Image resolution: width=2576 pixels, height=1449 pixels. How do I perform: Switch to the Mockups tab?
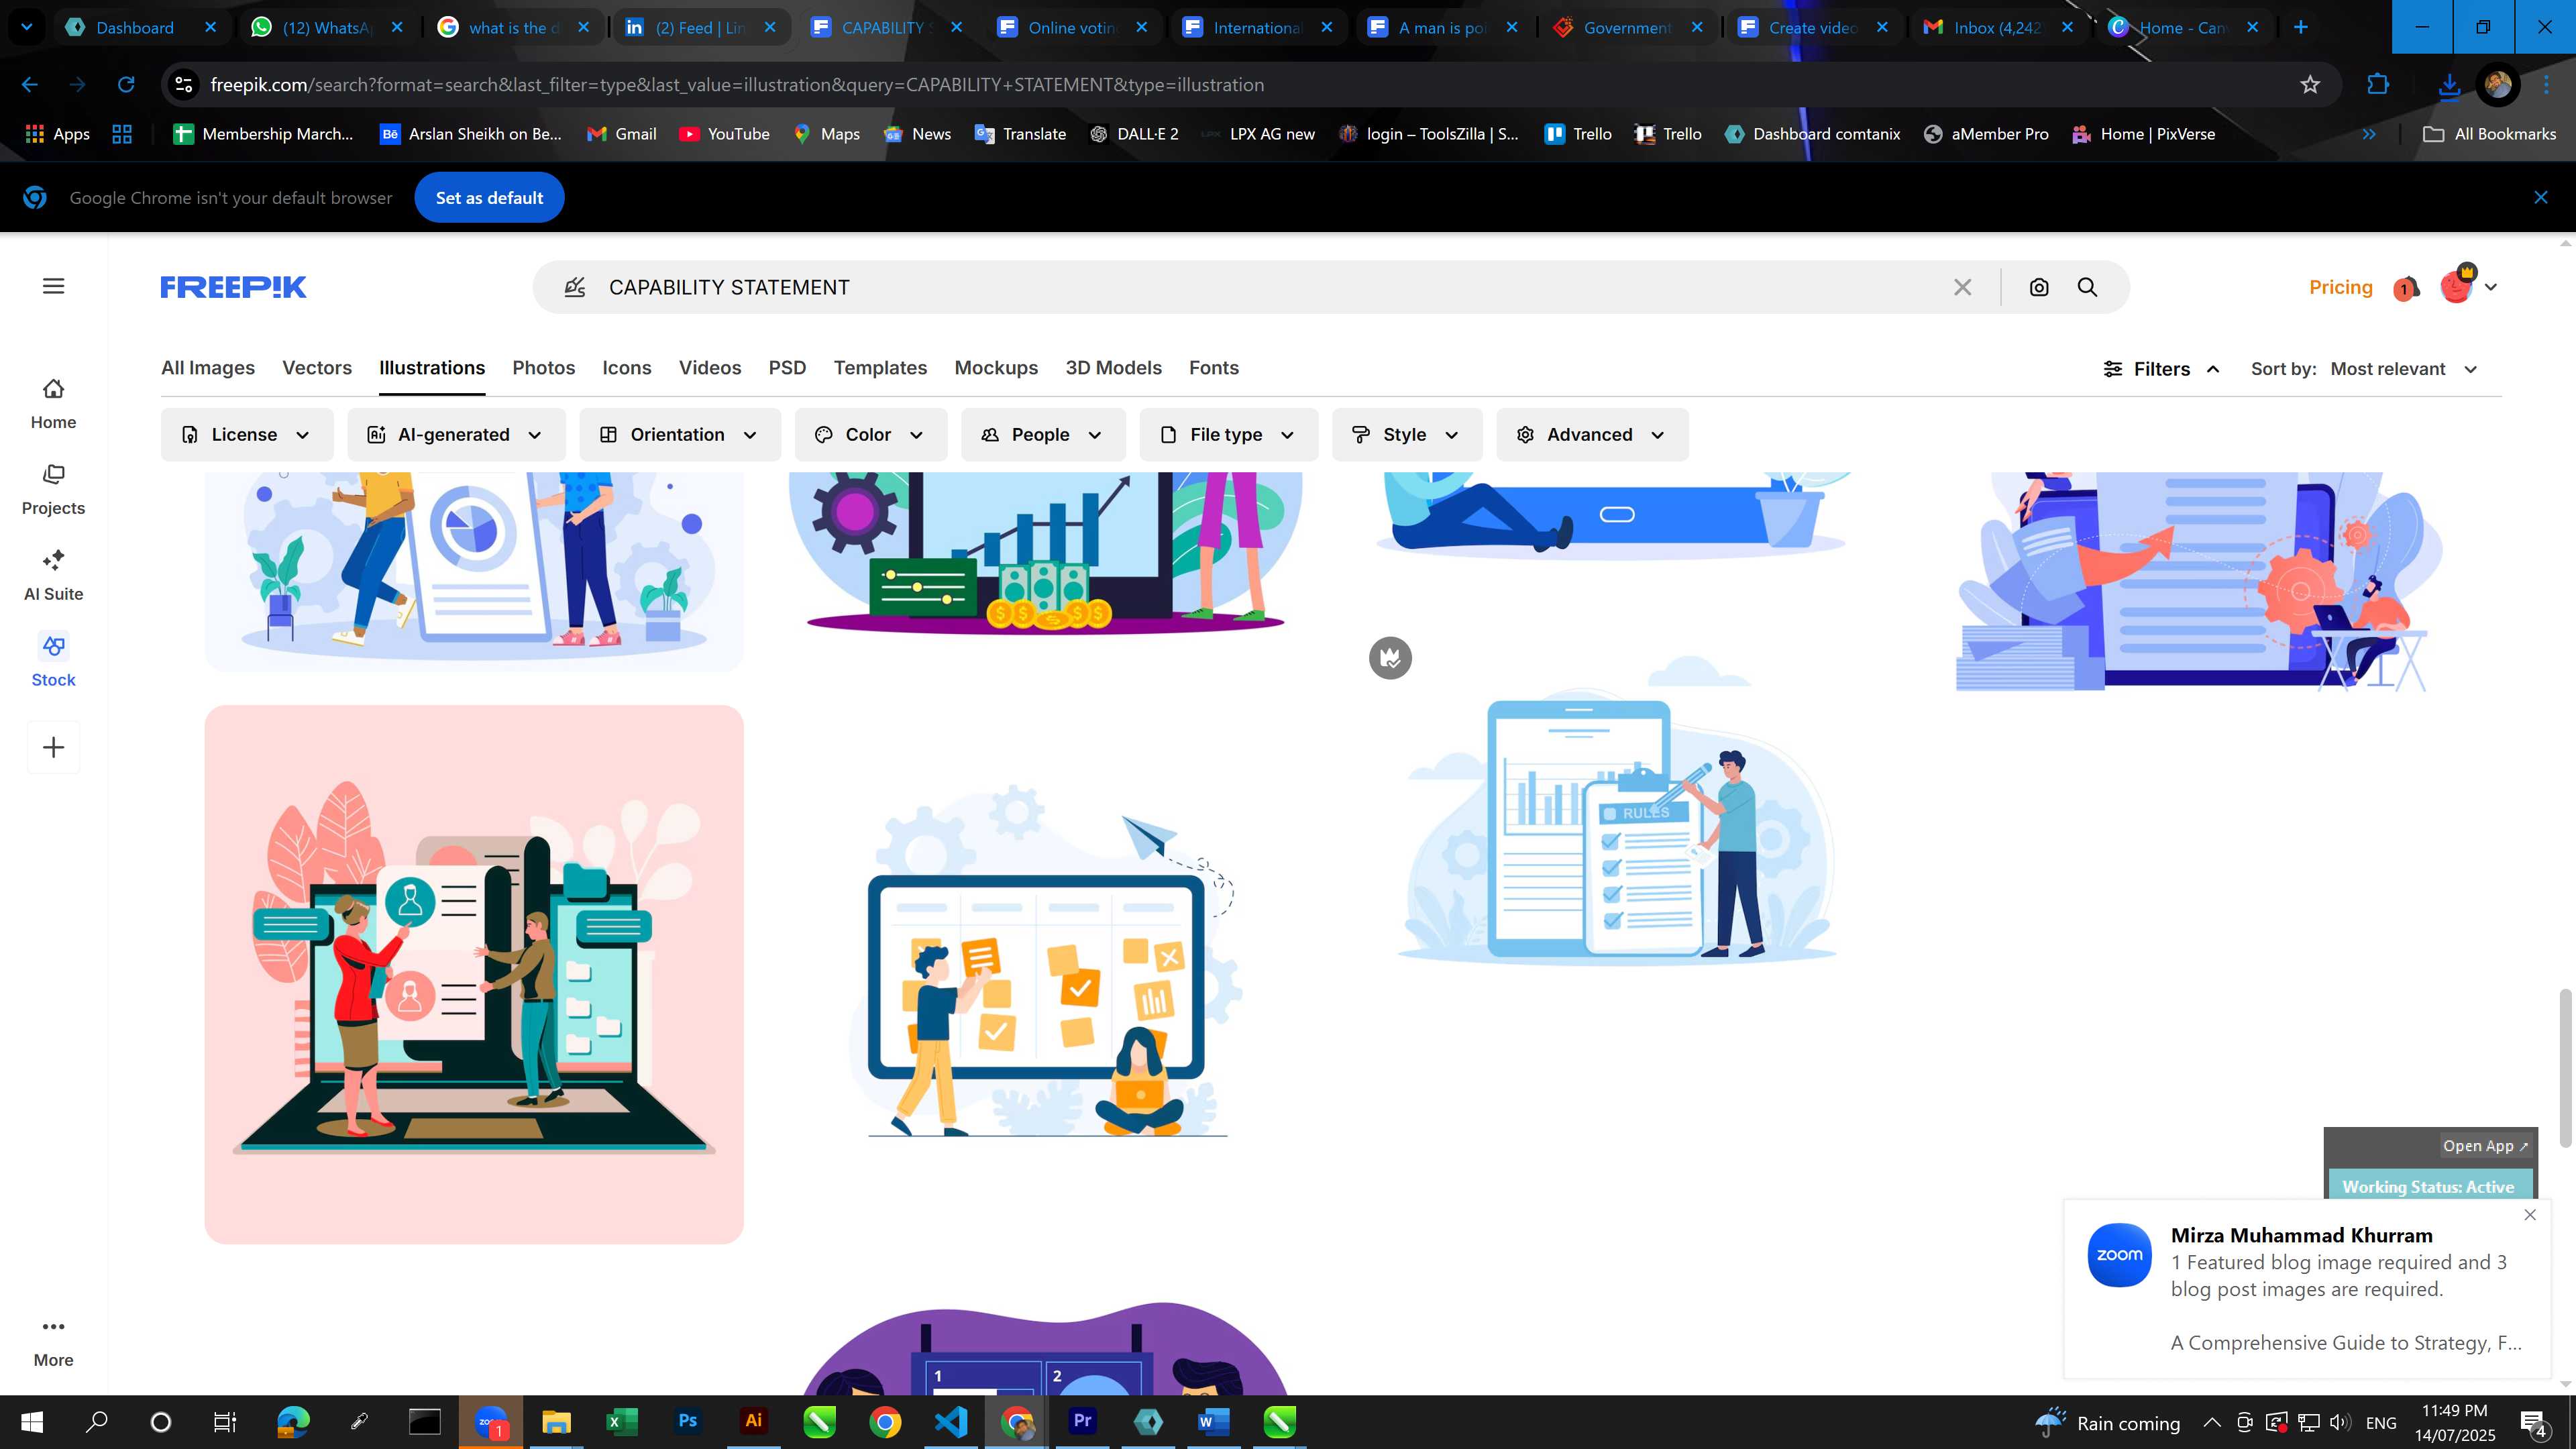coord(996,368)
